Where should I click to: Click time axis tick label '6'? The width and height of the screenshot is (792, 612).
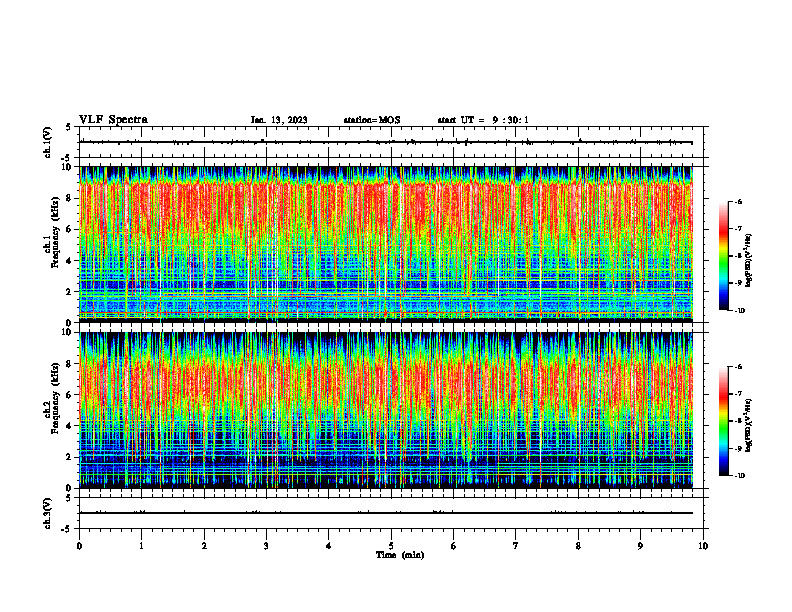(454, 546)
